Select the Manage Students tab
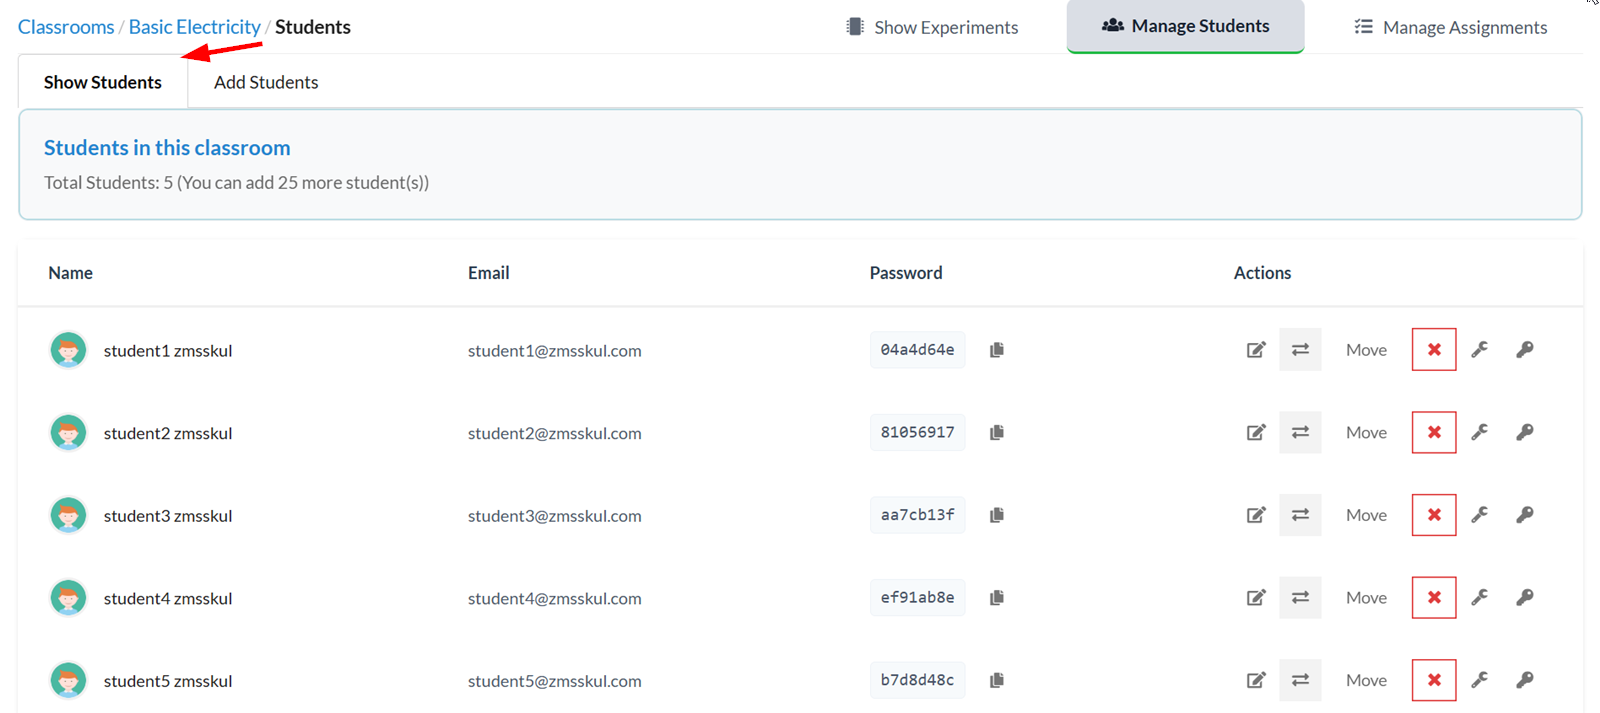The image size is (1600, 713). point(1185,26)
